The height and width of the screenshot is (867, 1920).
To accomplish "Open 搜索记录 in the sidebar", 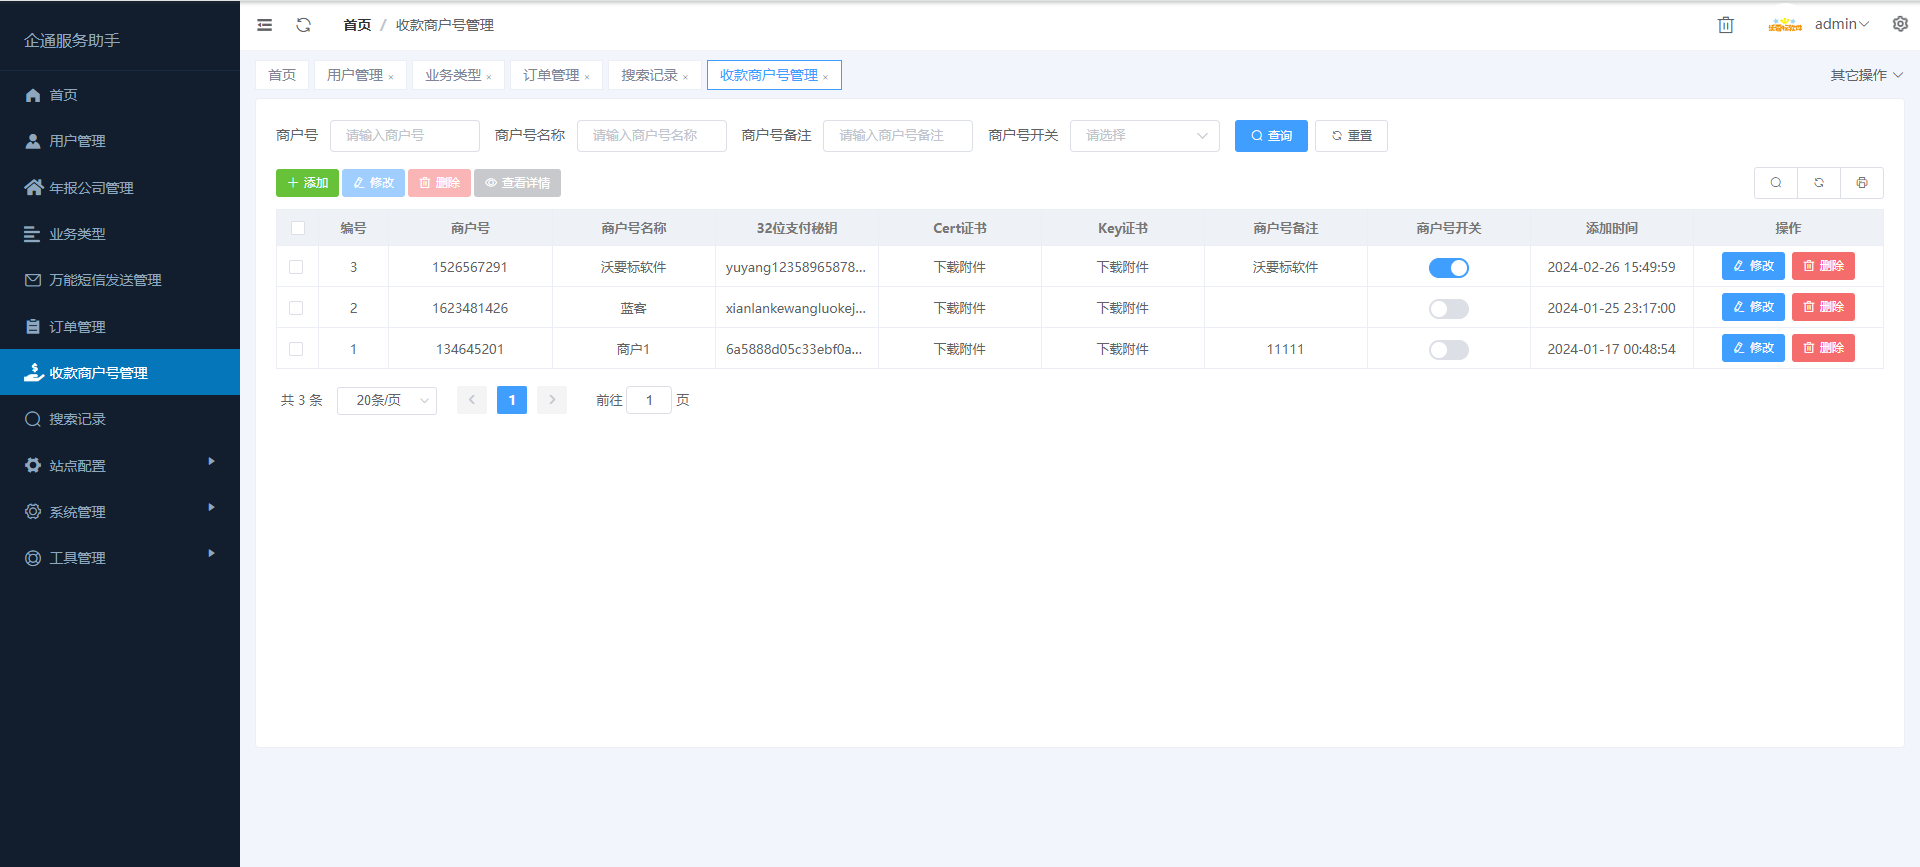I will (x=120, y=419).
